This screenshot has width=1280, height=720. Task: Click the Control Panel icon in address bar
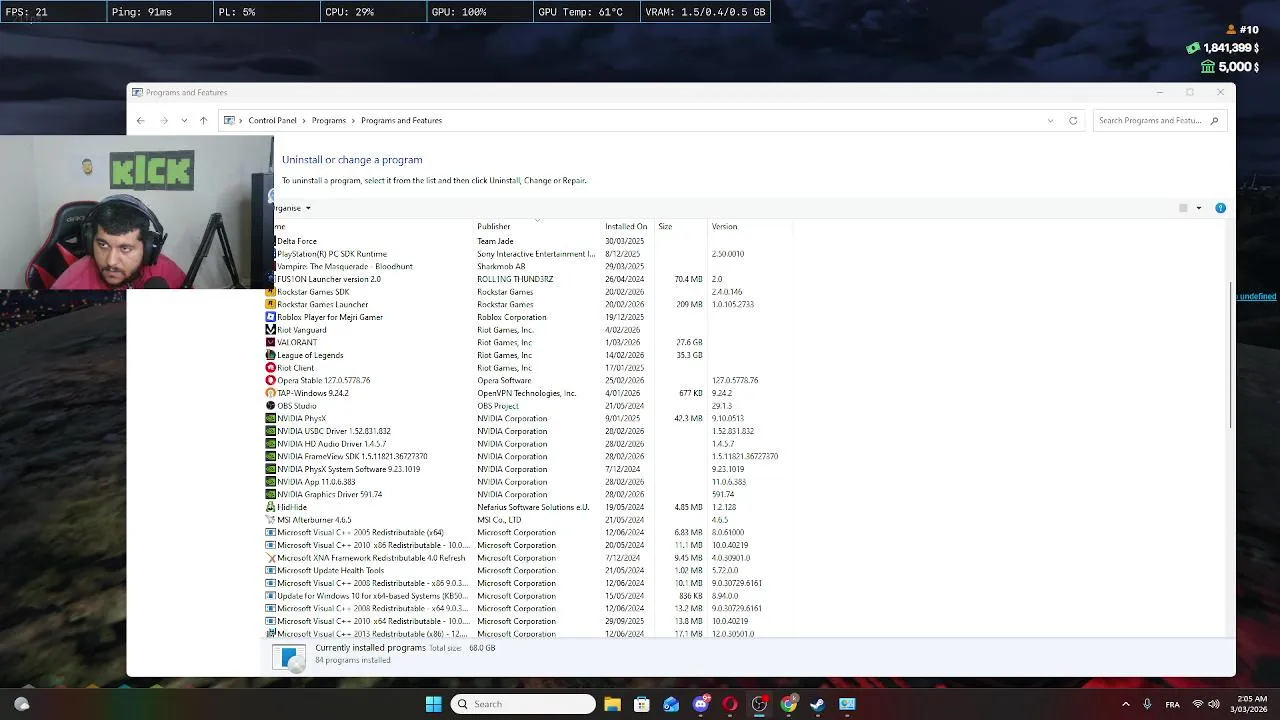(x=229, y=121)
